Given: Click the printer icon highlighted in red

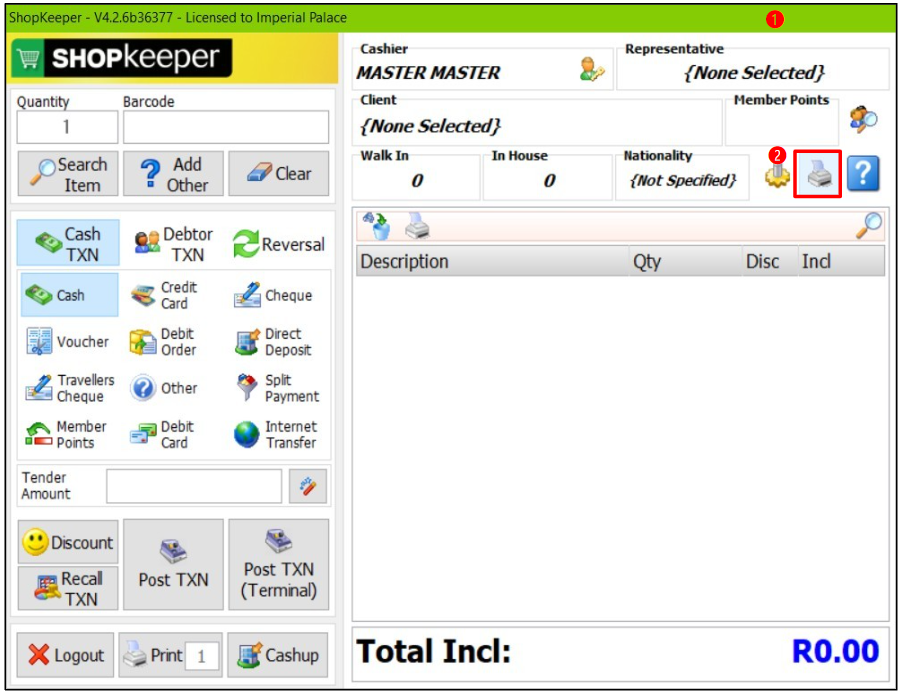Looking at the screenshot, I should coord(818,174).
